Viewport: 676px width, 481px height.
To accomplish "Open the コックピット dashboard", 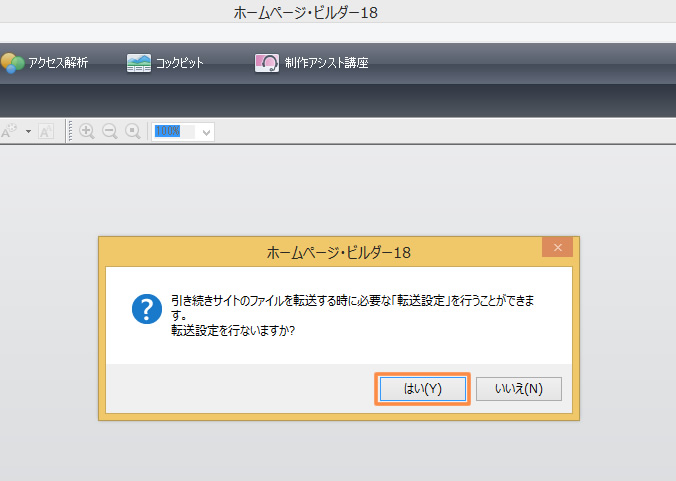I will (x=165, y=63).
